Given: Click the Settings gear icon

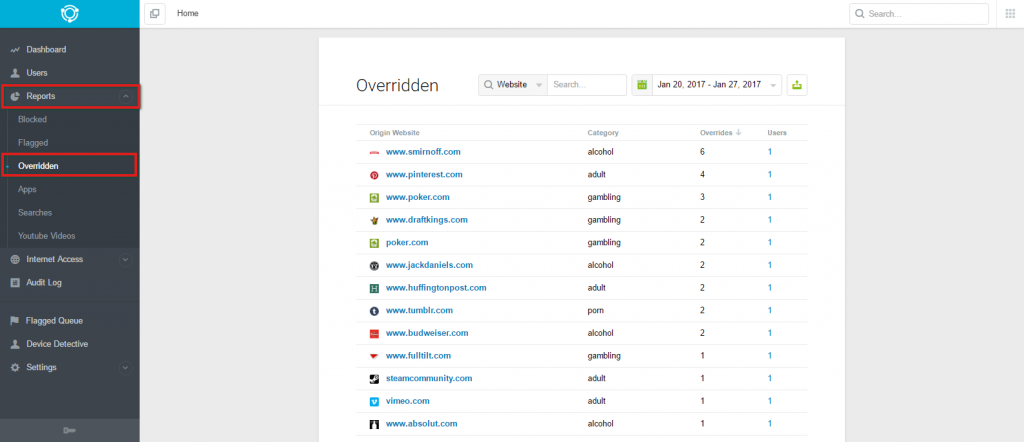Looking at the screenshot, I should click(x=15, y=368).
